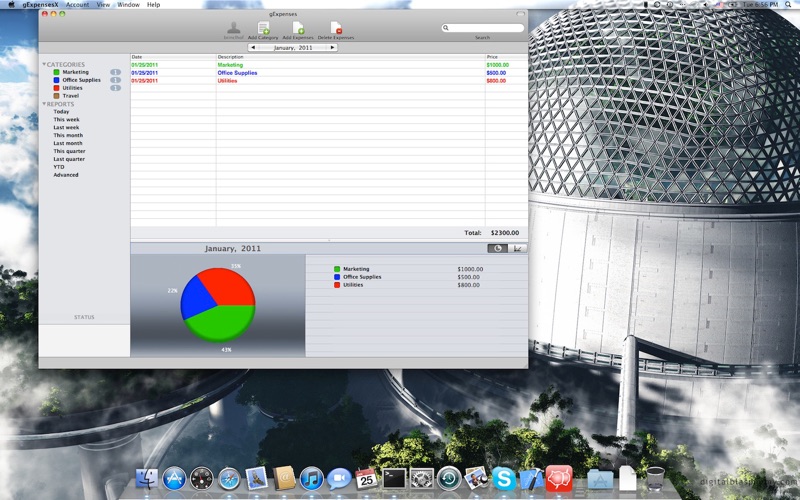Click the account user icon in toolbar

pyautogui.click(x=234, y=28)
